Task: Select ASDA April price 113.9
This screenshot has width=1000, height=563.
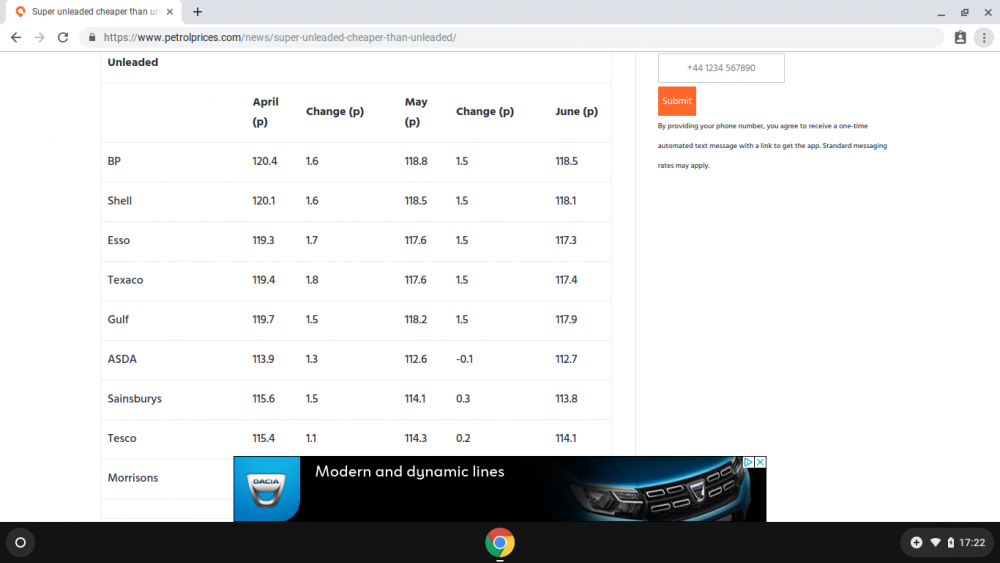Action: [263, 359]
